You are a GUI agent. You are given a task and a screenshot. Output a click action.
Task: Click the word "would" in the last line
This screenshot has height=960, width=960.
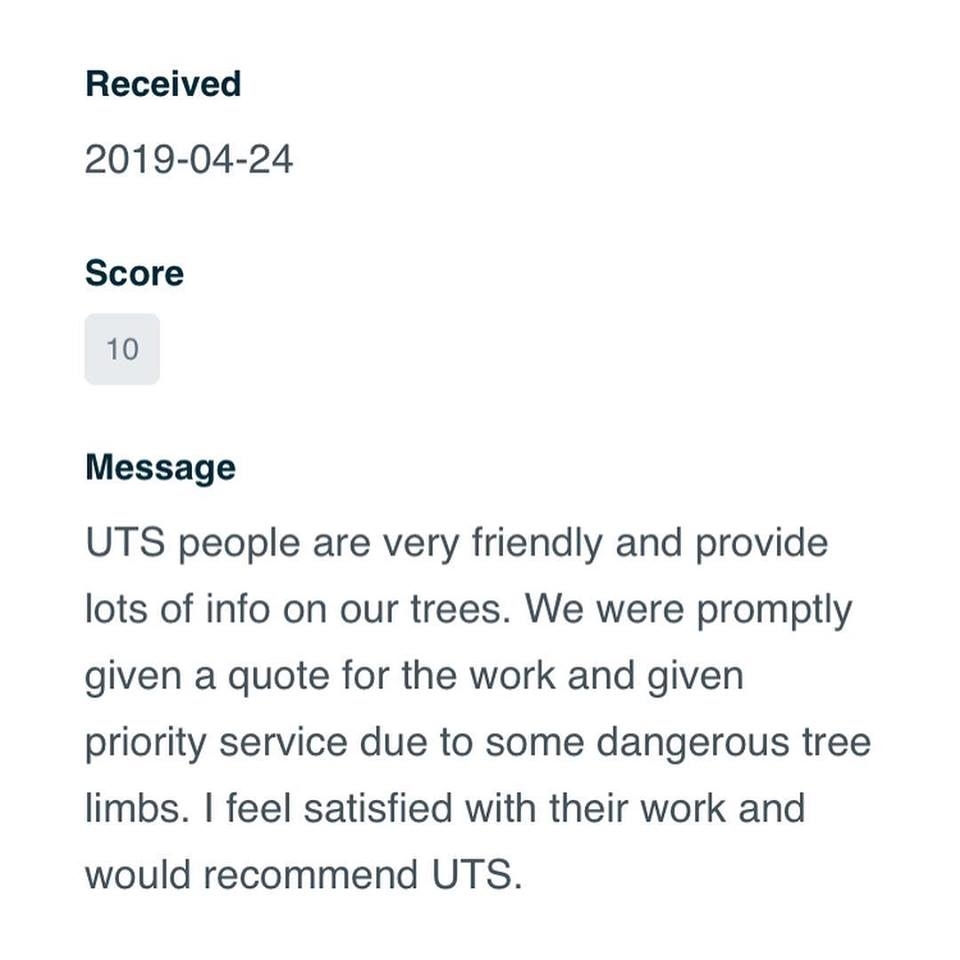coord(138,874)
